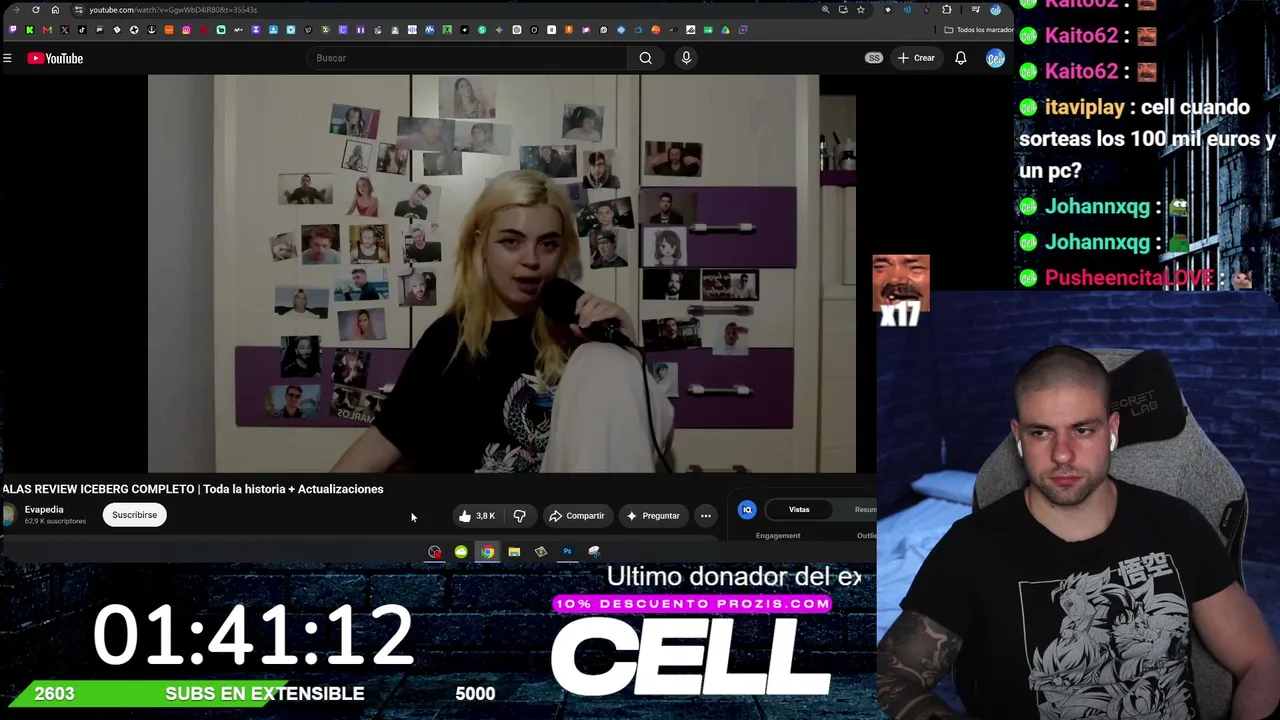The width and height of the screenshot is (1280, 720).
Task: Open the Gmail bookmark
Action: [x=47, y=30]
